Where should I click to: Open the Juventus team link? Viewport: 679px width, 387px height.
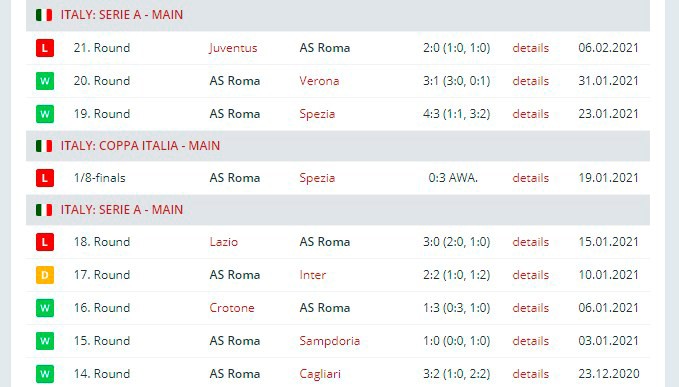click(x=233, y=48)
